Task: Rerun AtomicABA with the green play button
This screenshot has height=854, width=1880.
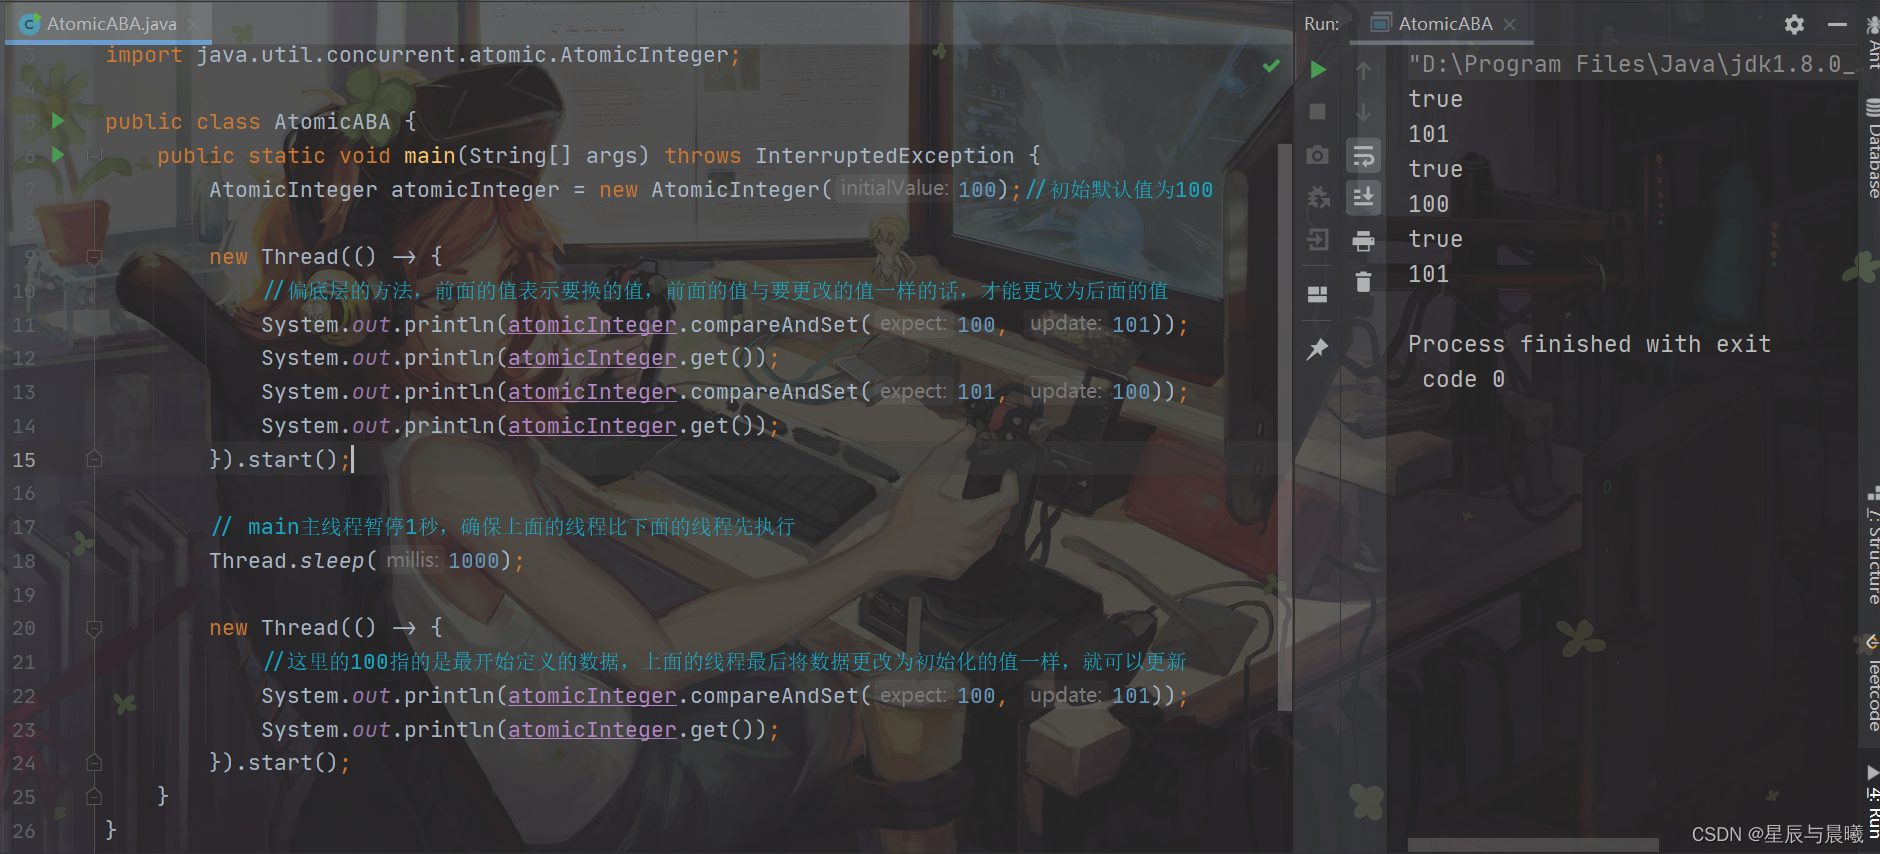Action: pos(1318,69)
